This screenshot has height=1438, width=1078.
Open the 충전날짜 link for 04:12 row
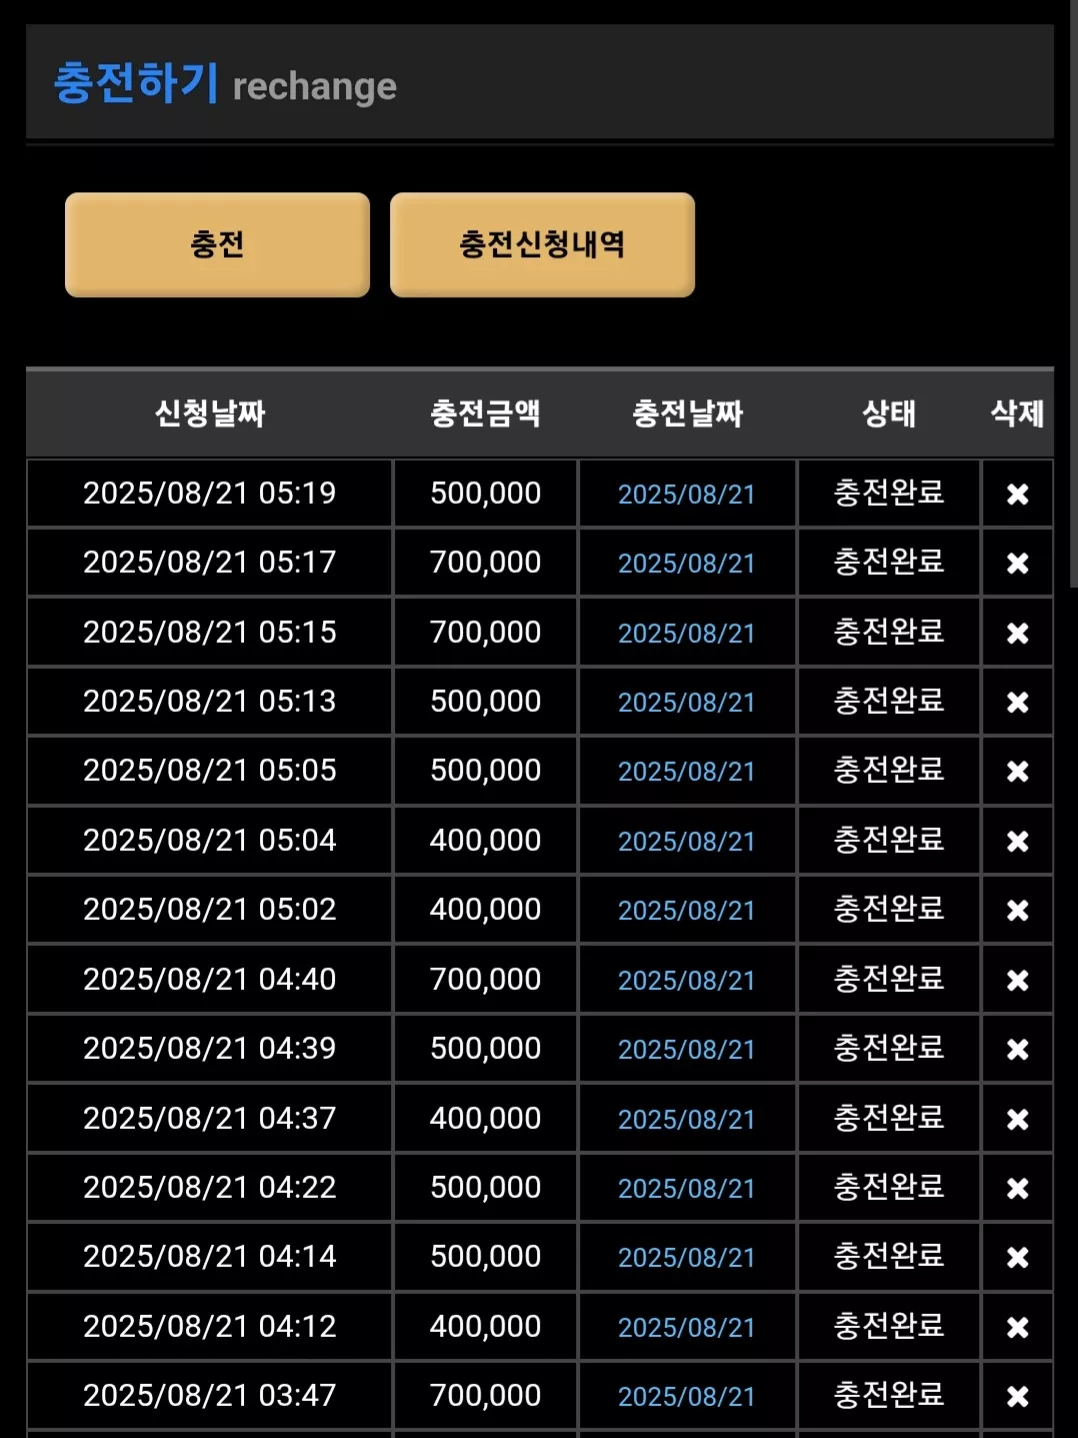[x=686, y=1327]
